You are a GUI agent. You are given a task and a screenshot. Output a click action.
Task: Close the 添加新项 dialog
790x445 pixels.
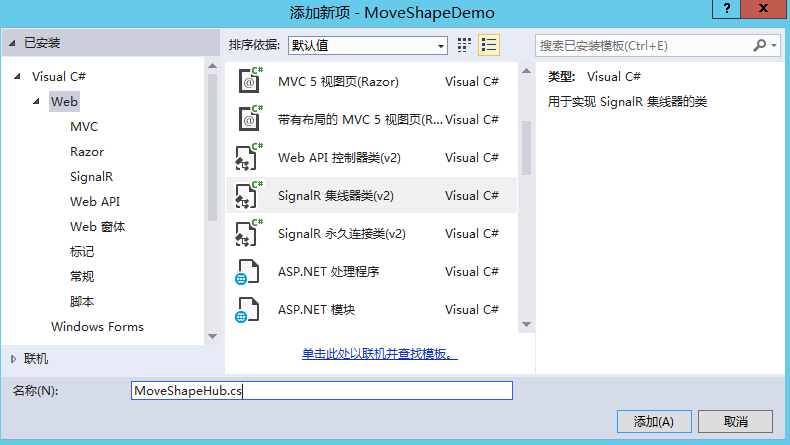(x=763, y=9)
